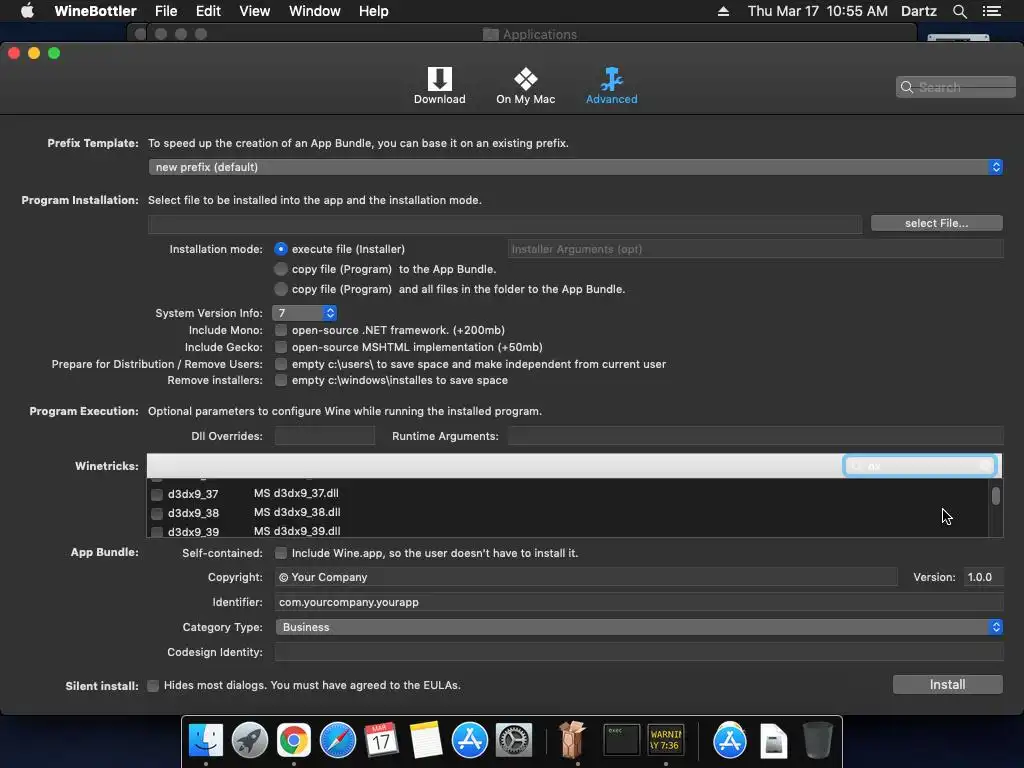Viewport: 1024px width, 768px height.
Task: Open the App Store icon beside Notes in Dock
Action: pos(470,740)
